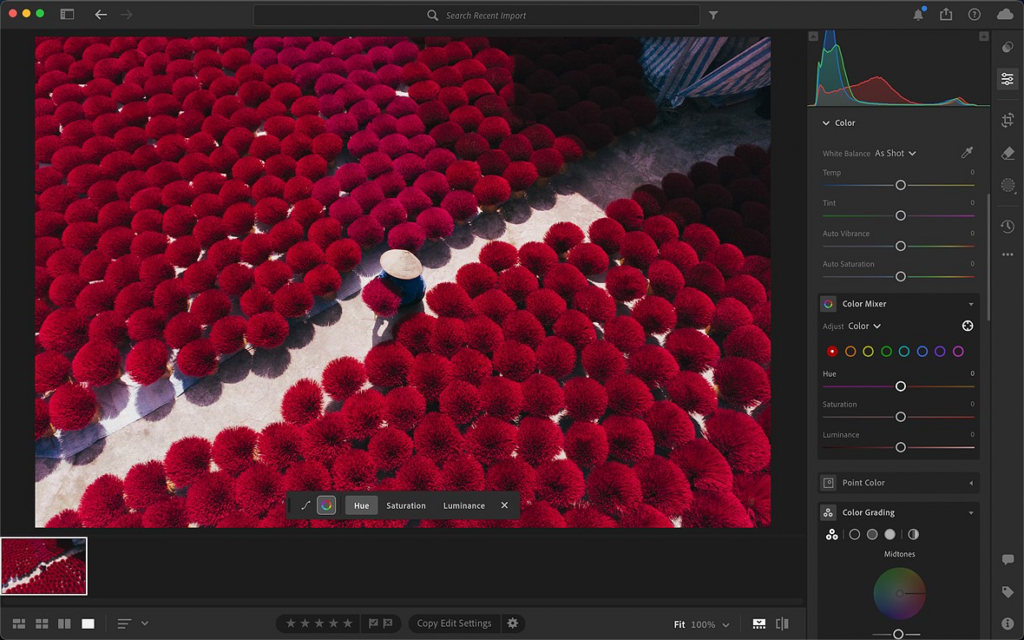Go back with the left arrow
This screenshot has height=640, width=1024.
(101, 14)
